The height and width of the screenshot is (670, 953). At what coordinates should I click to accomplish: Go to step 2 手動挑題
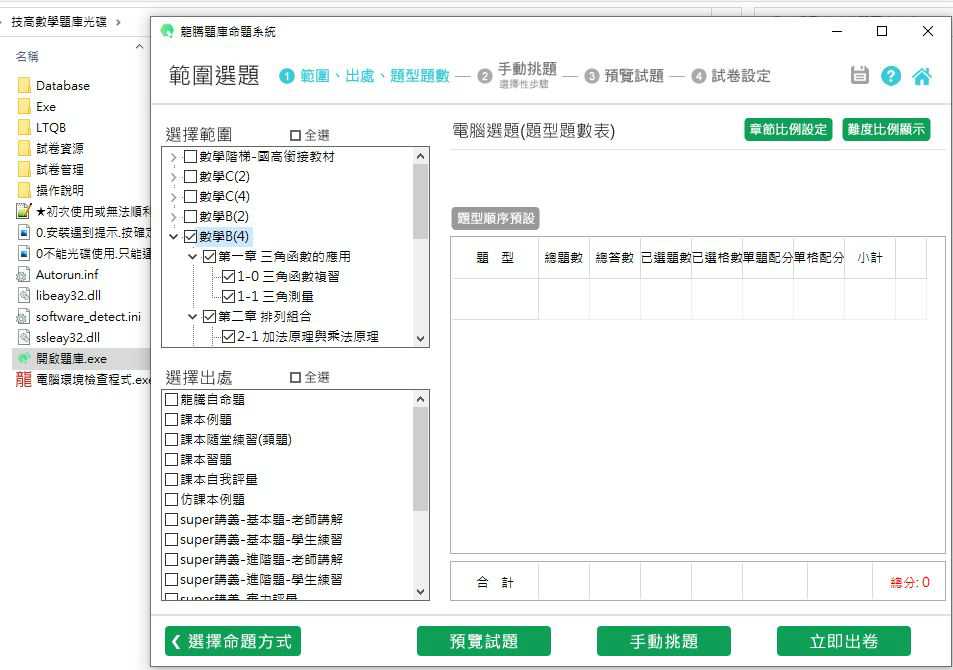[x=517, y=75]
